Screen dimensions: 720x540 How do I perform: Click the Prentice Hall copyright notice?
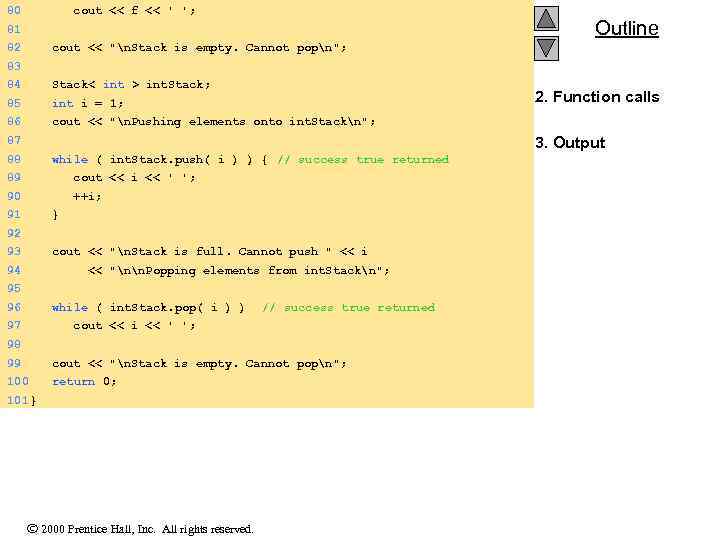point(140,529)
